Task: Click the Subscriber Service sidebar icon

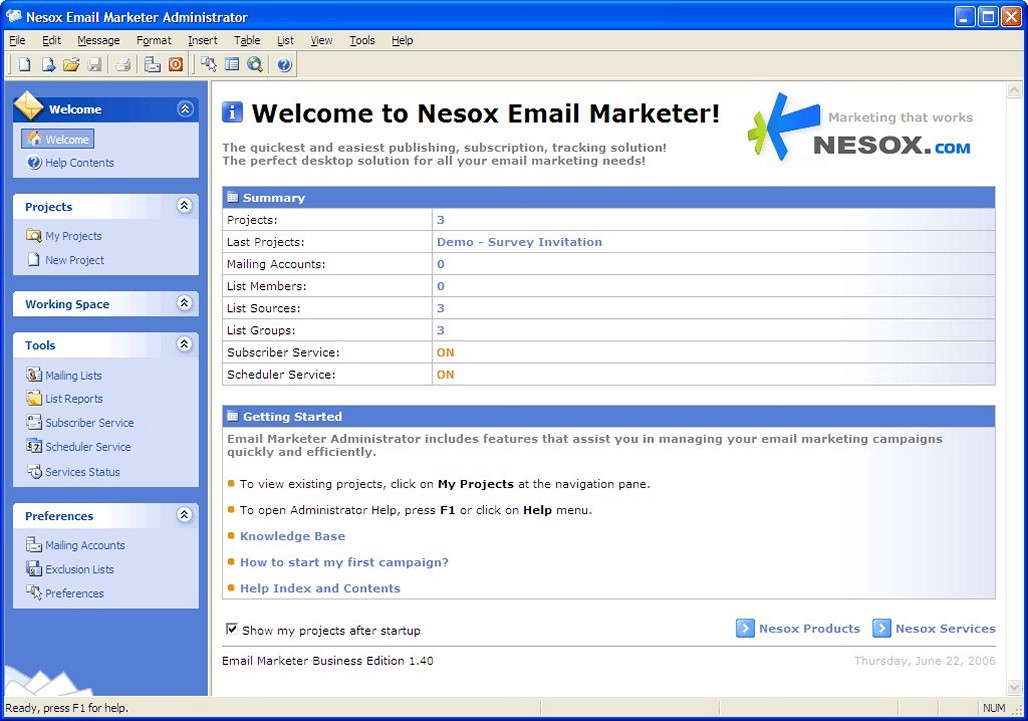Action: point(34,422)
